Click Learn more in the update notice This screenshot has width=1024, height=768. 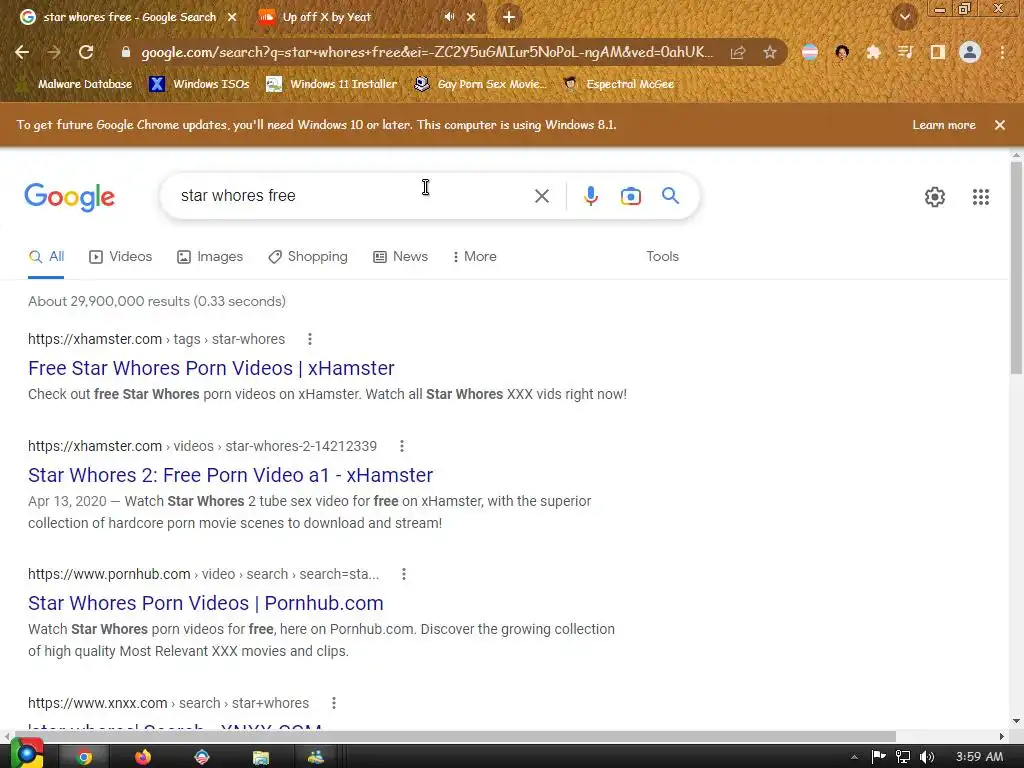(x=944, y=125)
